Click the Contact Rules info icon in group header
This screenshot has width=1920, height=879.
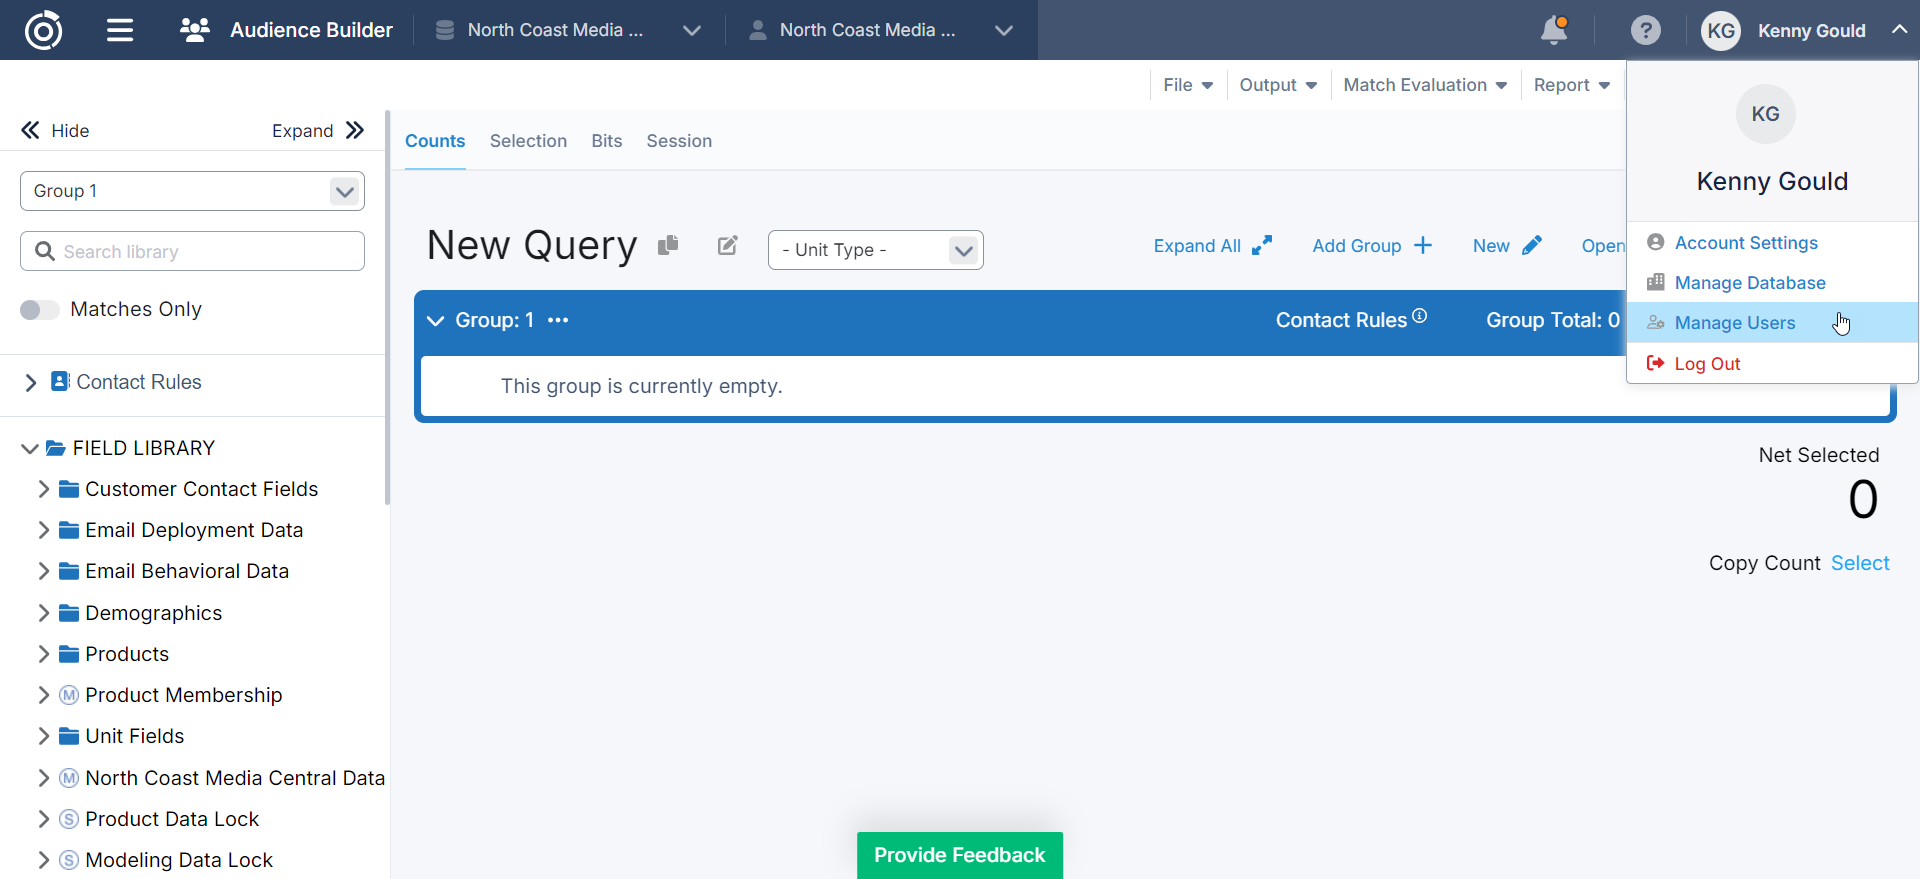pos(1419,316)
